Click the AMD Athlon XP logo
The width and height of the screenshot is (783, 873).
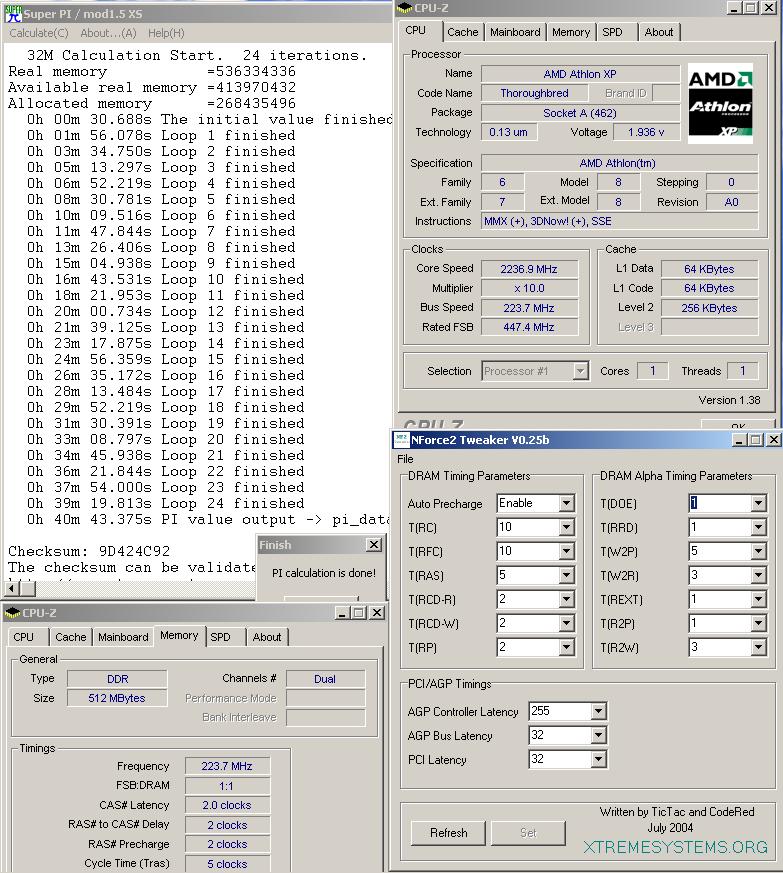tap(720, 104)
